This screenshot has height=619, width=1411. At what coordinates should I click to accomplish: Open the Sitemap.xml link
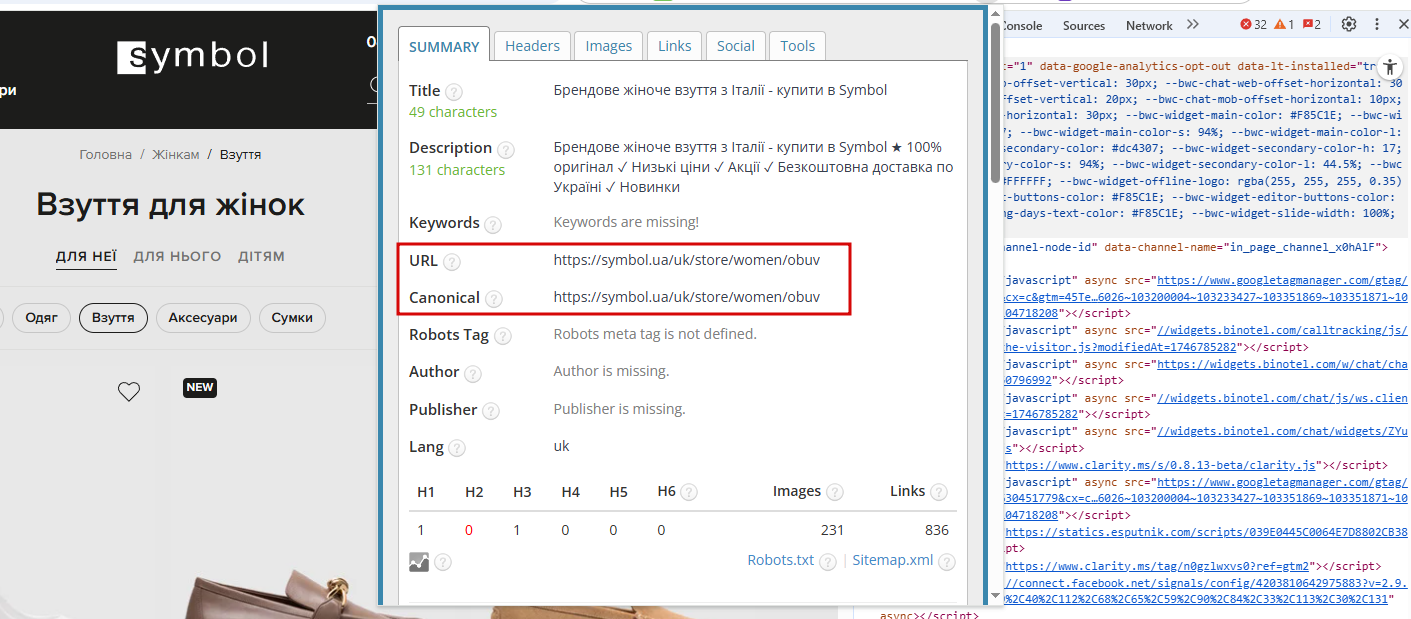tap(893, 560)
